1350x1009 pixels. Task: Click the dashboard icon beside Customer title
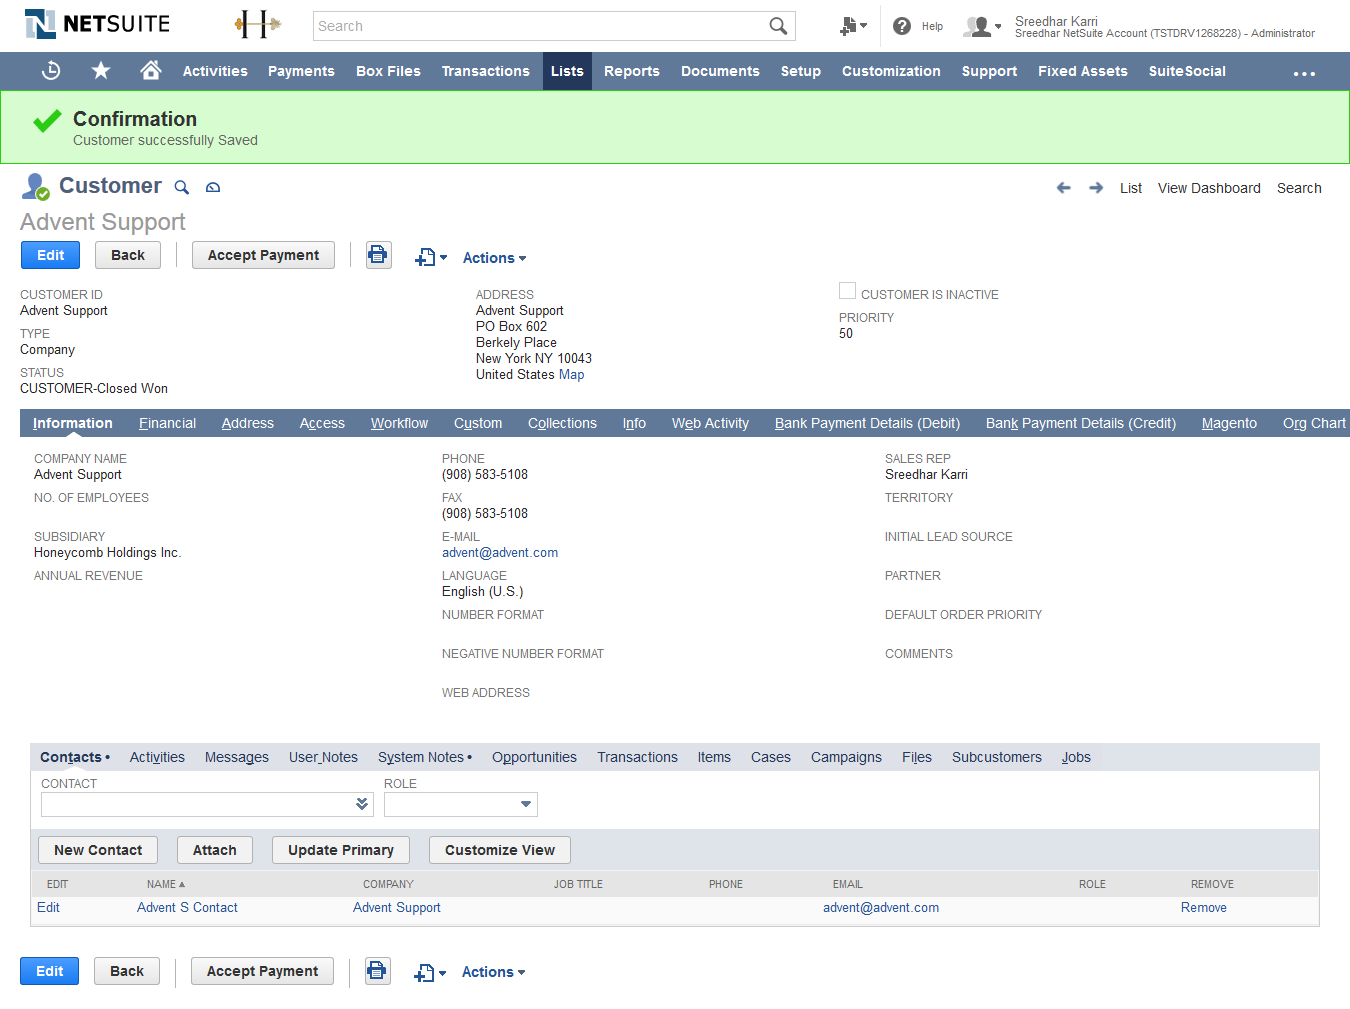(x=213, y=187)
